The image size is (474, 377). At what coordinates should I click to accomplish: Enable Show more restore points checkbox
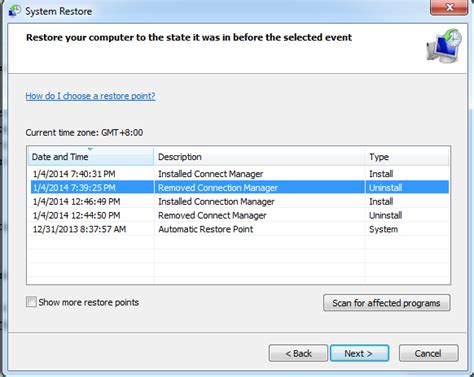tap(31, 302)
